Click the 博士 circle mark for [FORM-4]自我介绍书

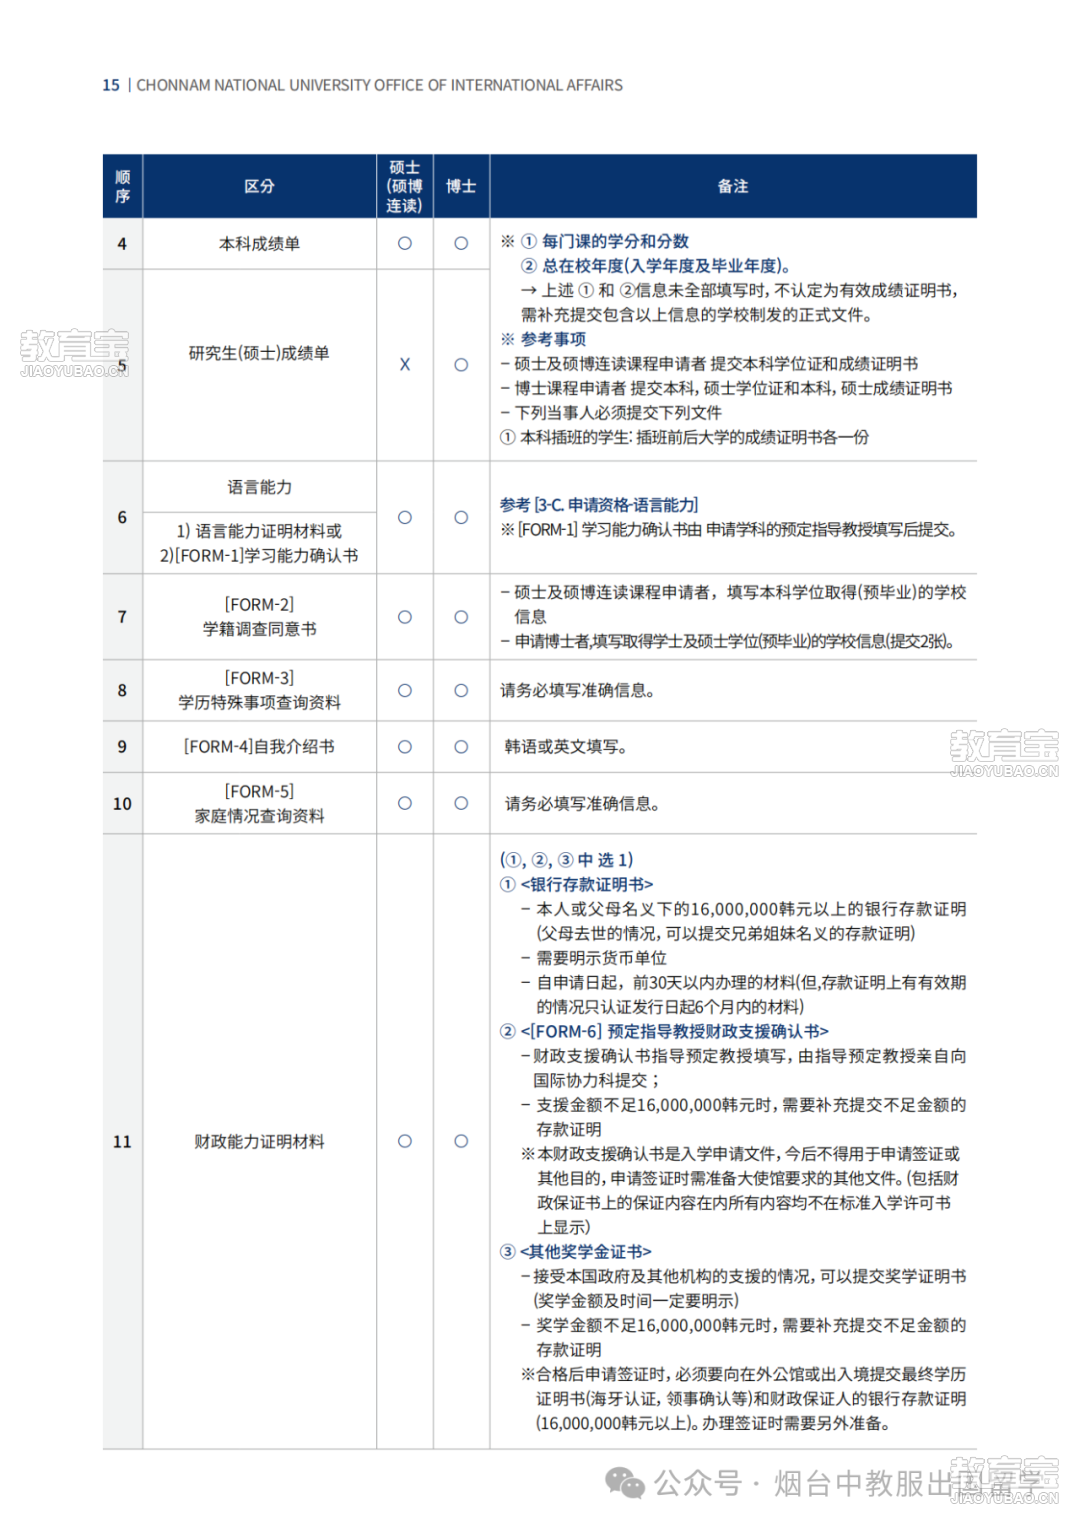(x=461, y=747)
